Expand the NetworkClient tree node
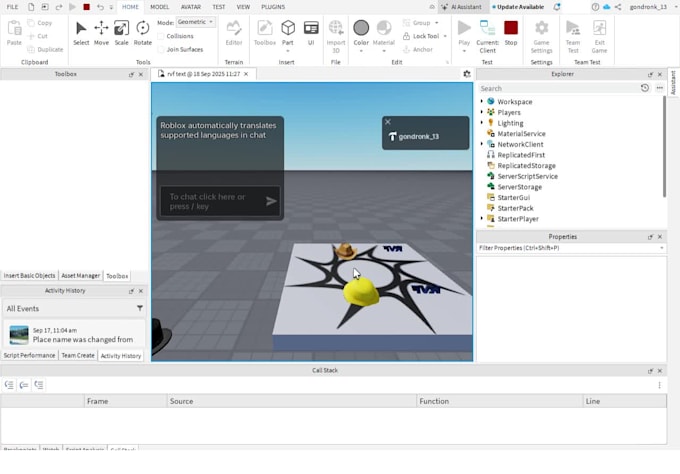Viewport: 680px width, 474px height. [481, 144]
